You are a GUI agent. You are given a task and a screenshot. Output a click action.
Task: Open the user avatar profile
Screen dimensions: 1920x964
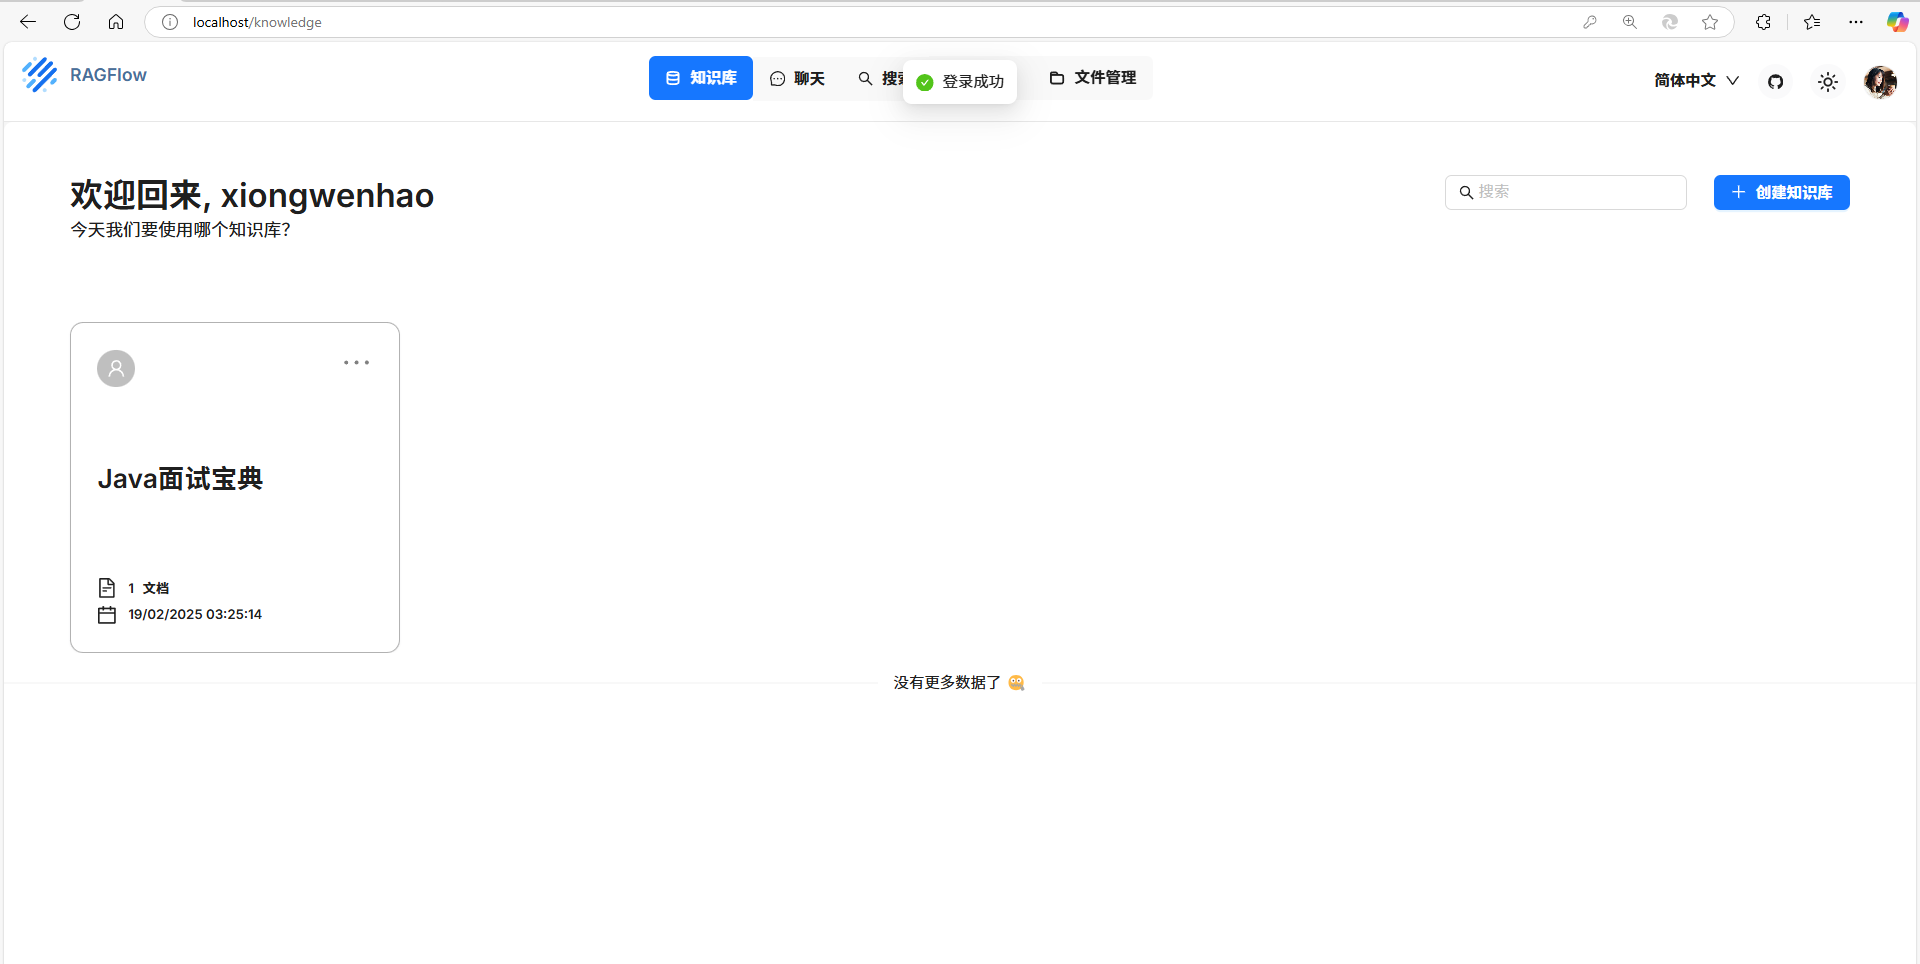click(1881, 81)
